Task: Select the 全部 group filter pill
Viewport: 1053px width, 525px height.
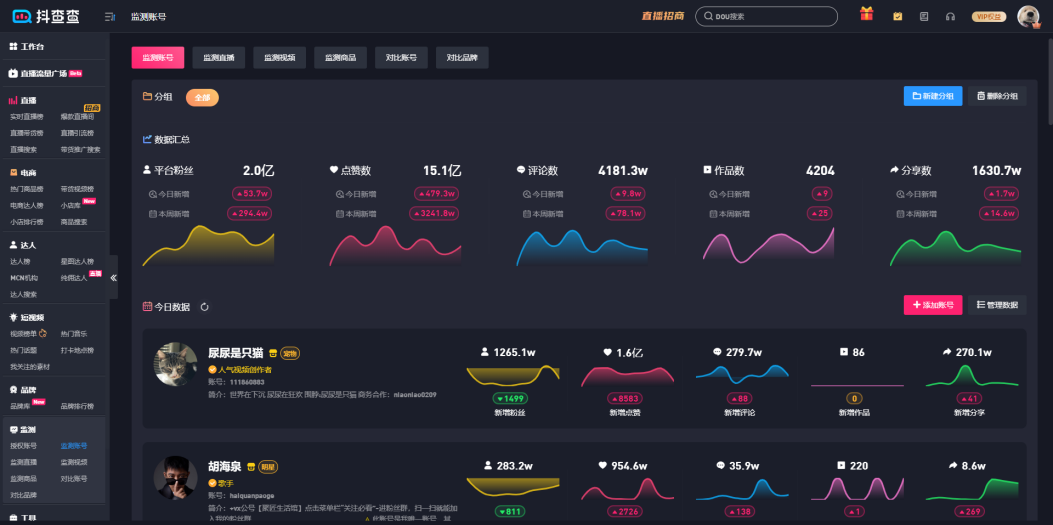Action: click(x=202, y=97)
